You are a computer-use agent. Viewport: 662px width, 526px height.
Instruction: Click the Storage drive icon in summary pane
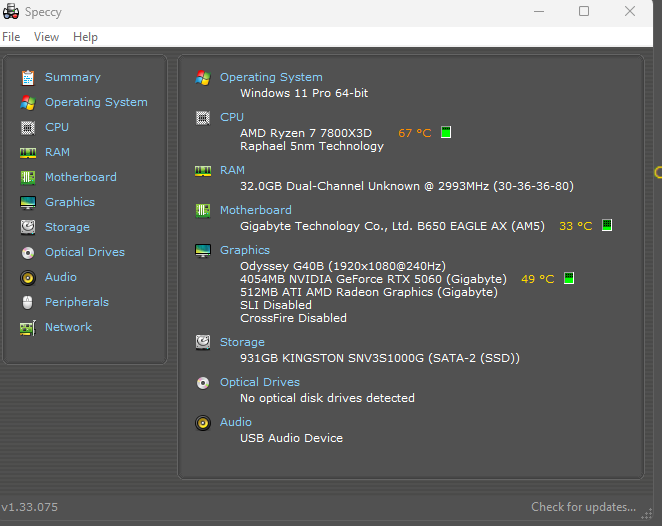coord(203,342)
